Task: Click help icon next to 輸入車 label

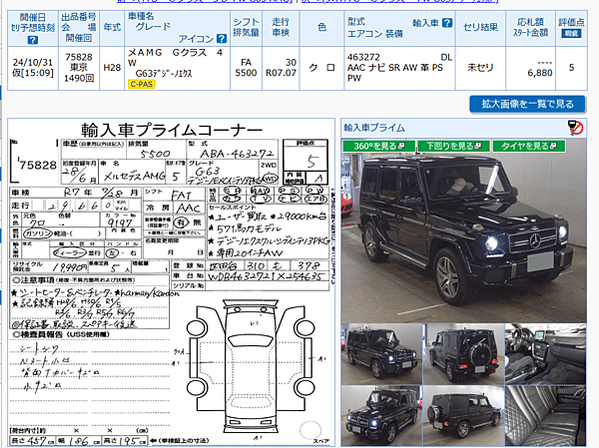Action: [x=447, y=23]
